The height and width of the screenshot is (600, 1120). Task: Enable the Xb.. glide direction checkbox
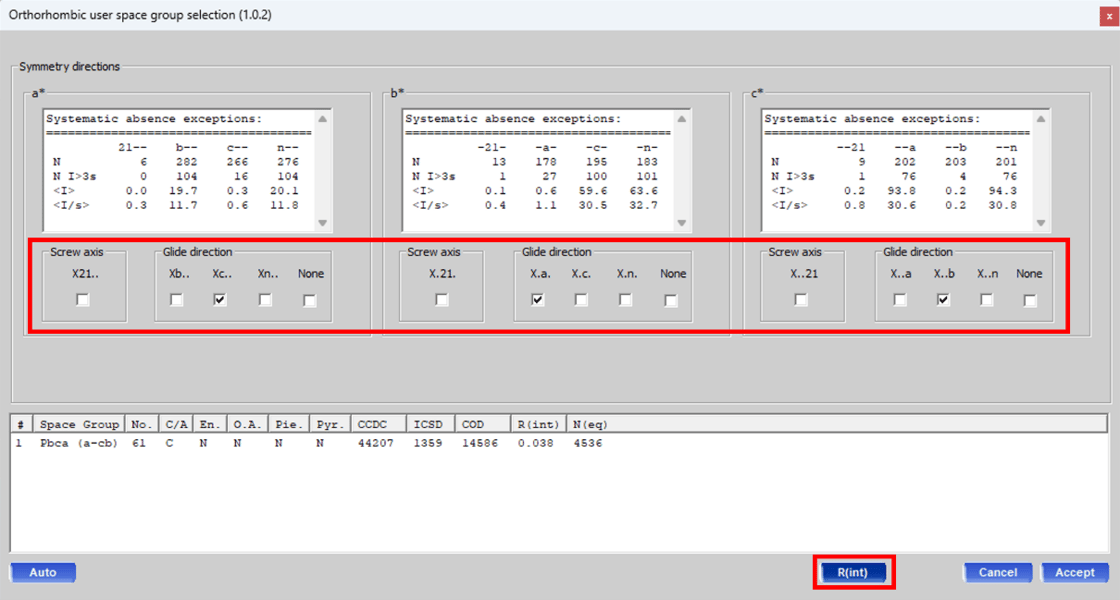pos(177,300)
